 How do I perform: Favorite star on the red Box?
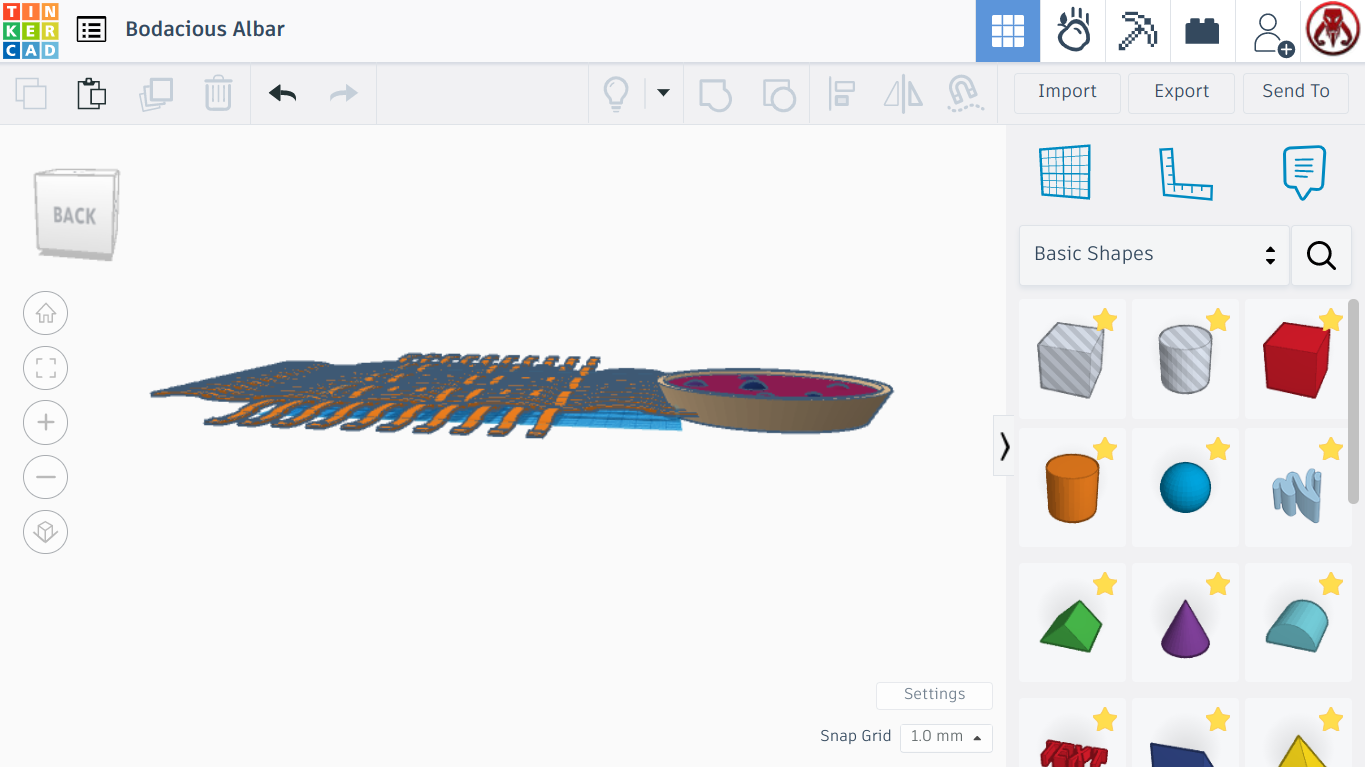point(1331,320)
